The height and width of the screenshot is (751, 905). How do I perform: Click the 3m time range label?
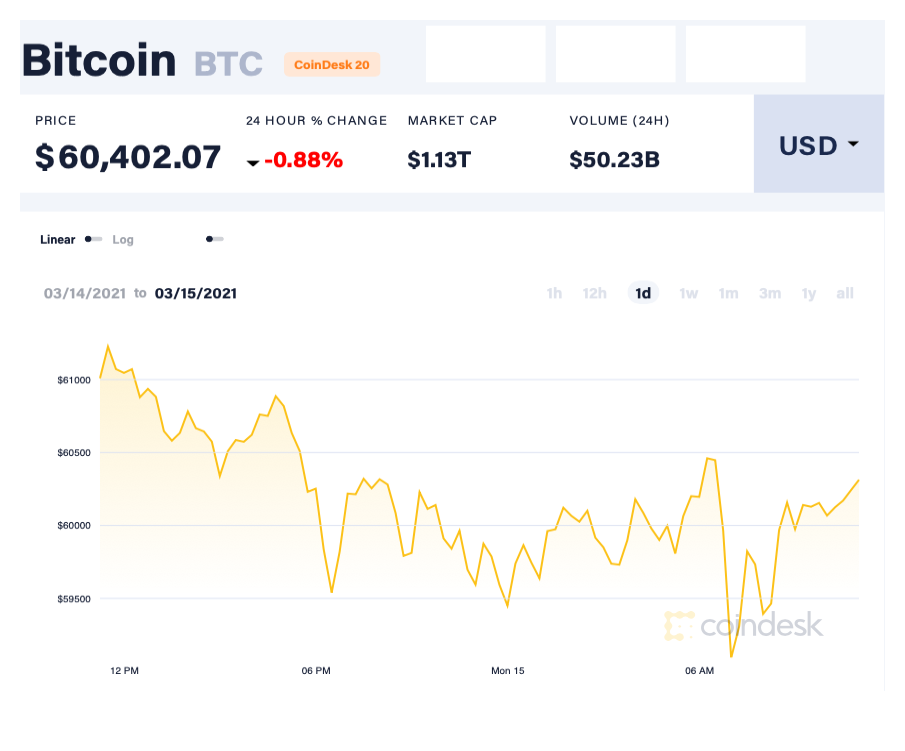(x=770, y=293)
